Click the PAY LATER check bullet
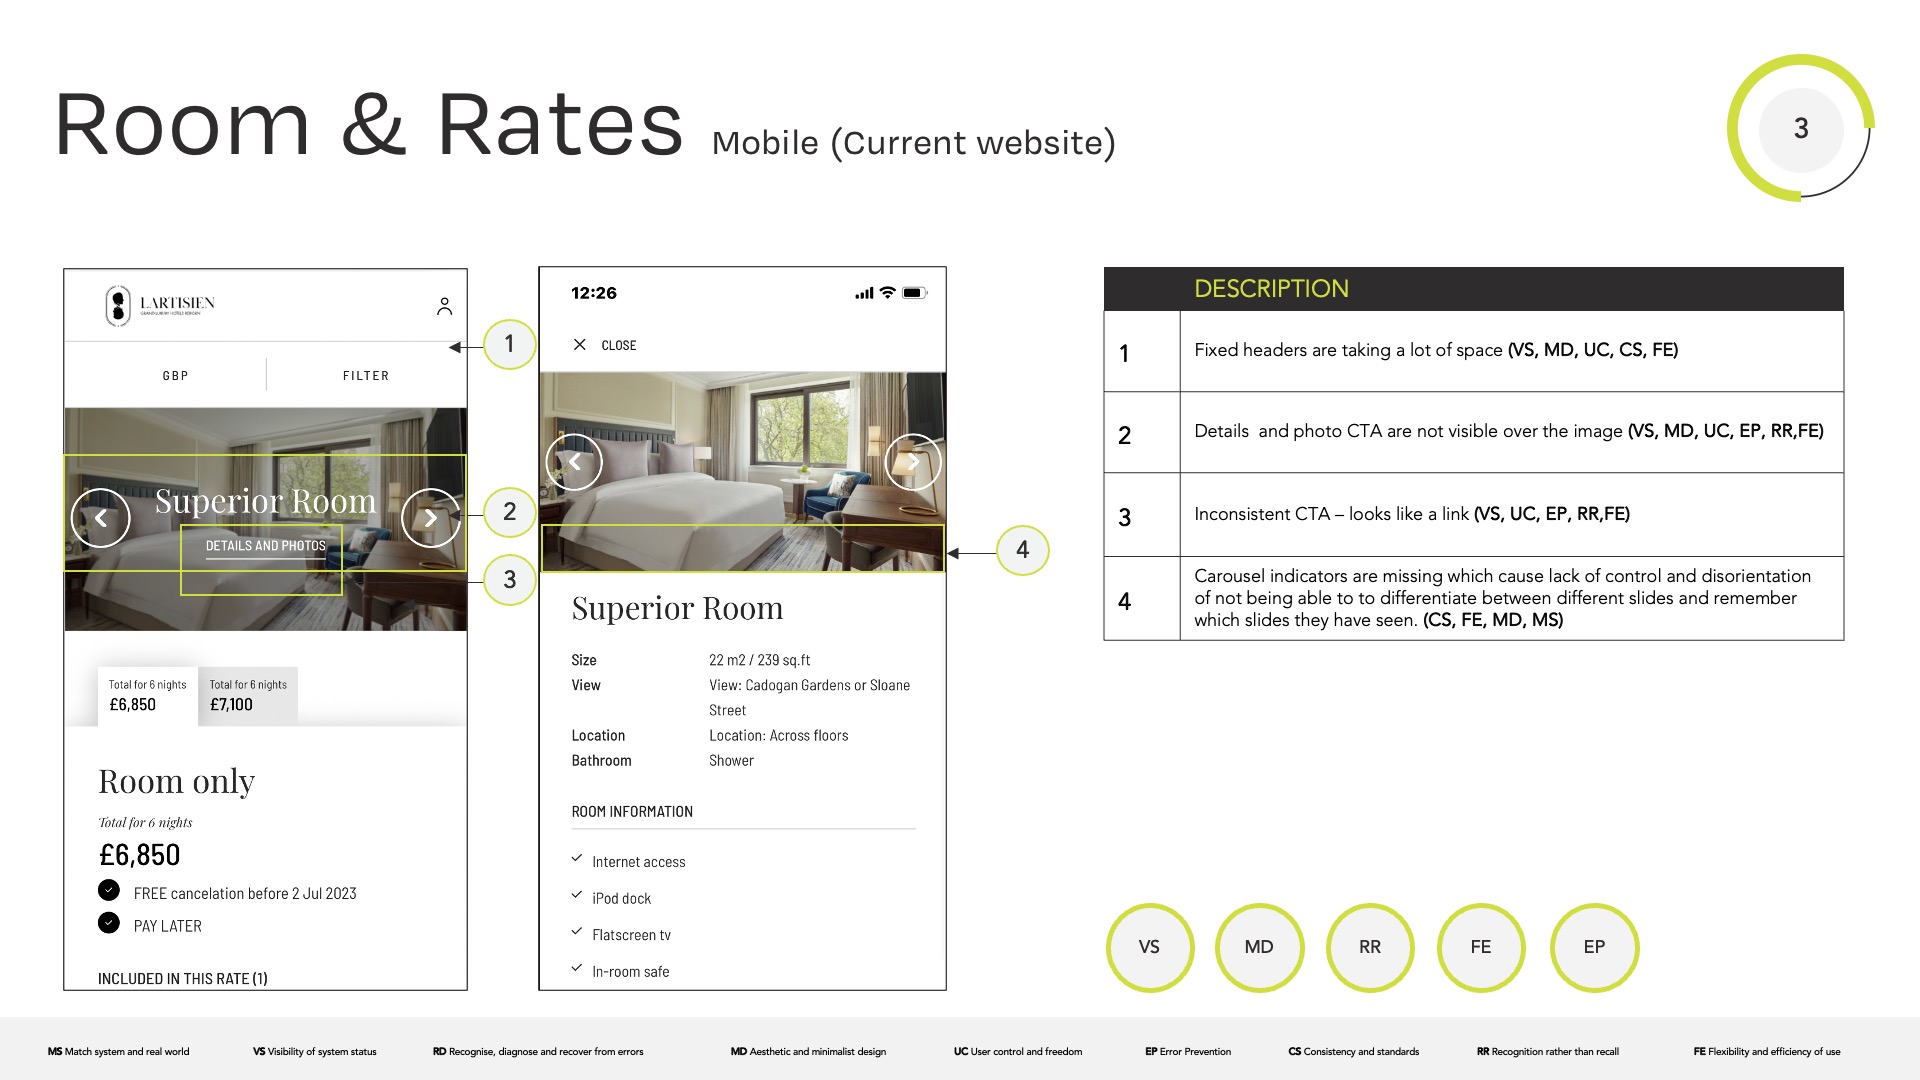1920x1080 pixels. (109, 923)
